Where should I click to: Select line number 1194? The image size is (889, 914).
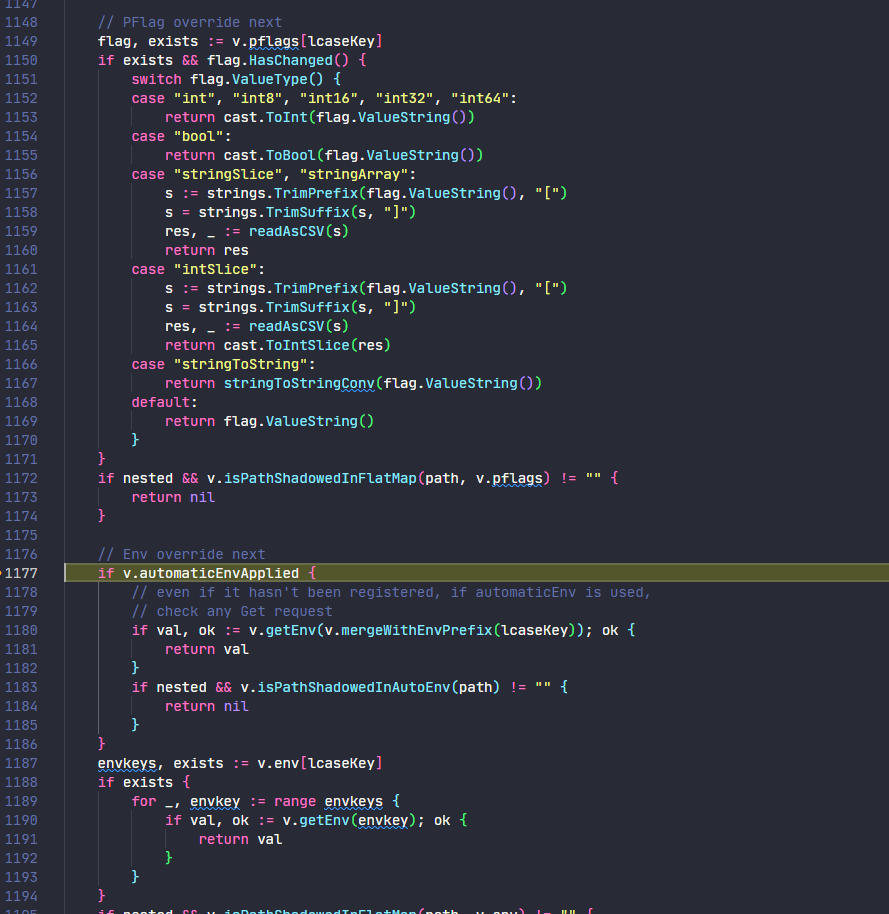[22, 896]
